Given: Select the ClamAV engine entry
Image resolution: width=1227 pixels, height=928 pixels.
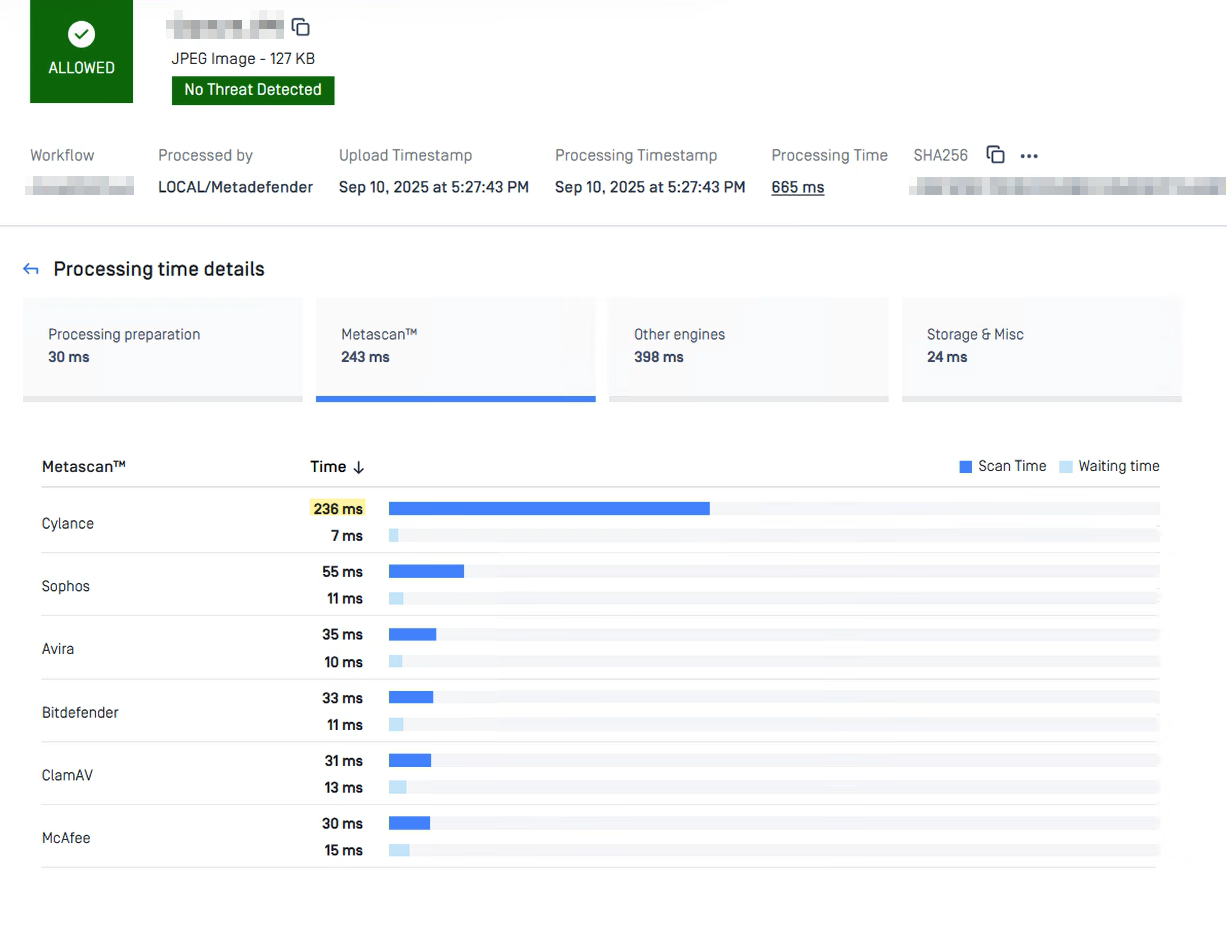Looking at the screenshot, I should tap(67, 775).
